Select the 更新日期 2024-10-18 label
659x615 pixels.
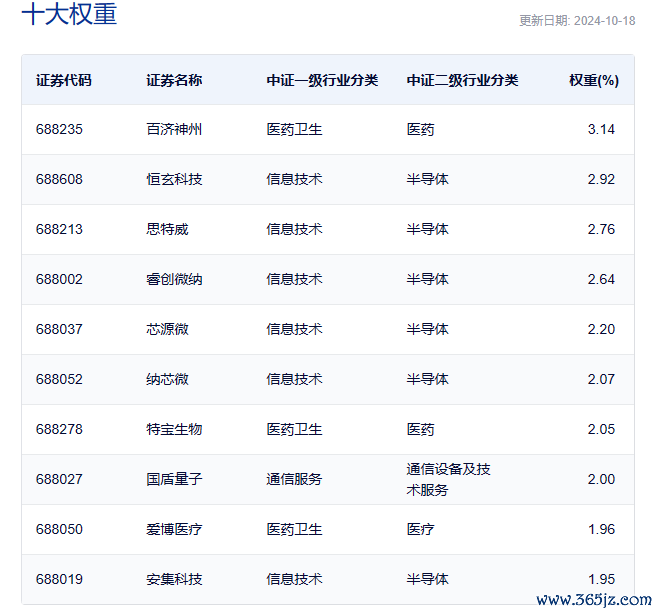[577, 21]
